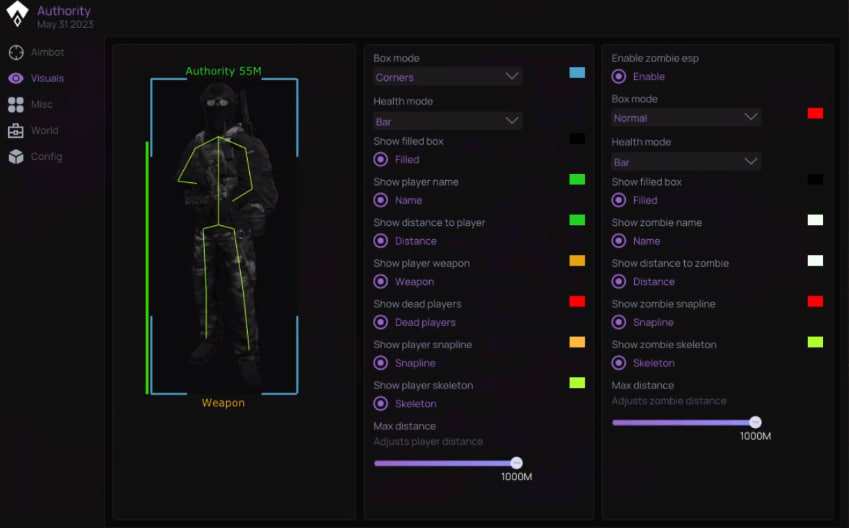Click the player Max distance slider handle
Screen dimensions: 849x528
(516, 463)
